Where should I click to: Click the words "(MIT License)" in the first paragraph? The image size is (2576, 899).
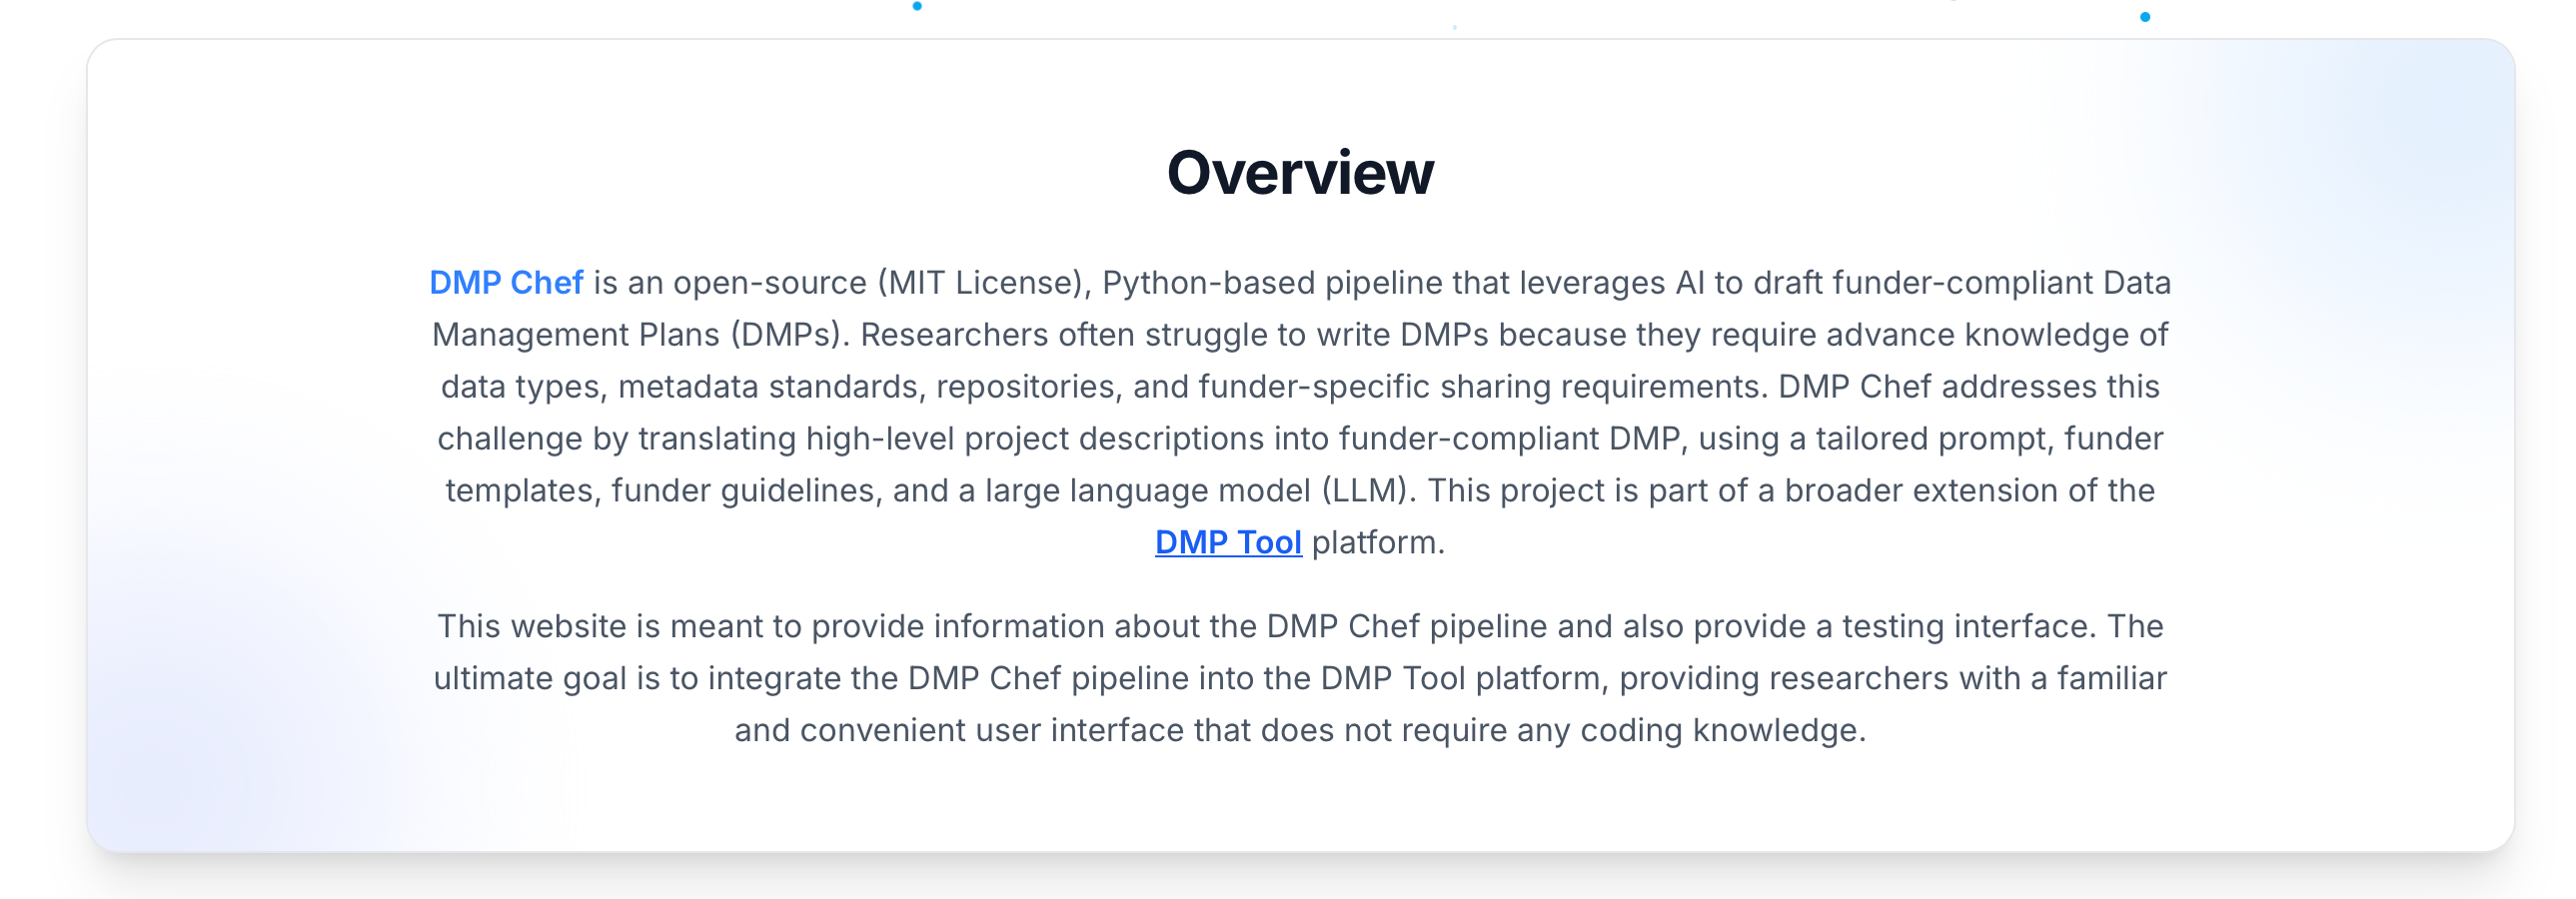983,283
